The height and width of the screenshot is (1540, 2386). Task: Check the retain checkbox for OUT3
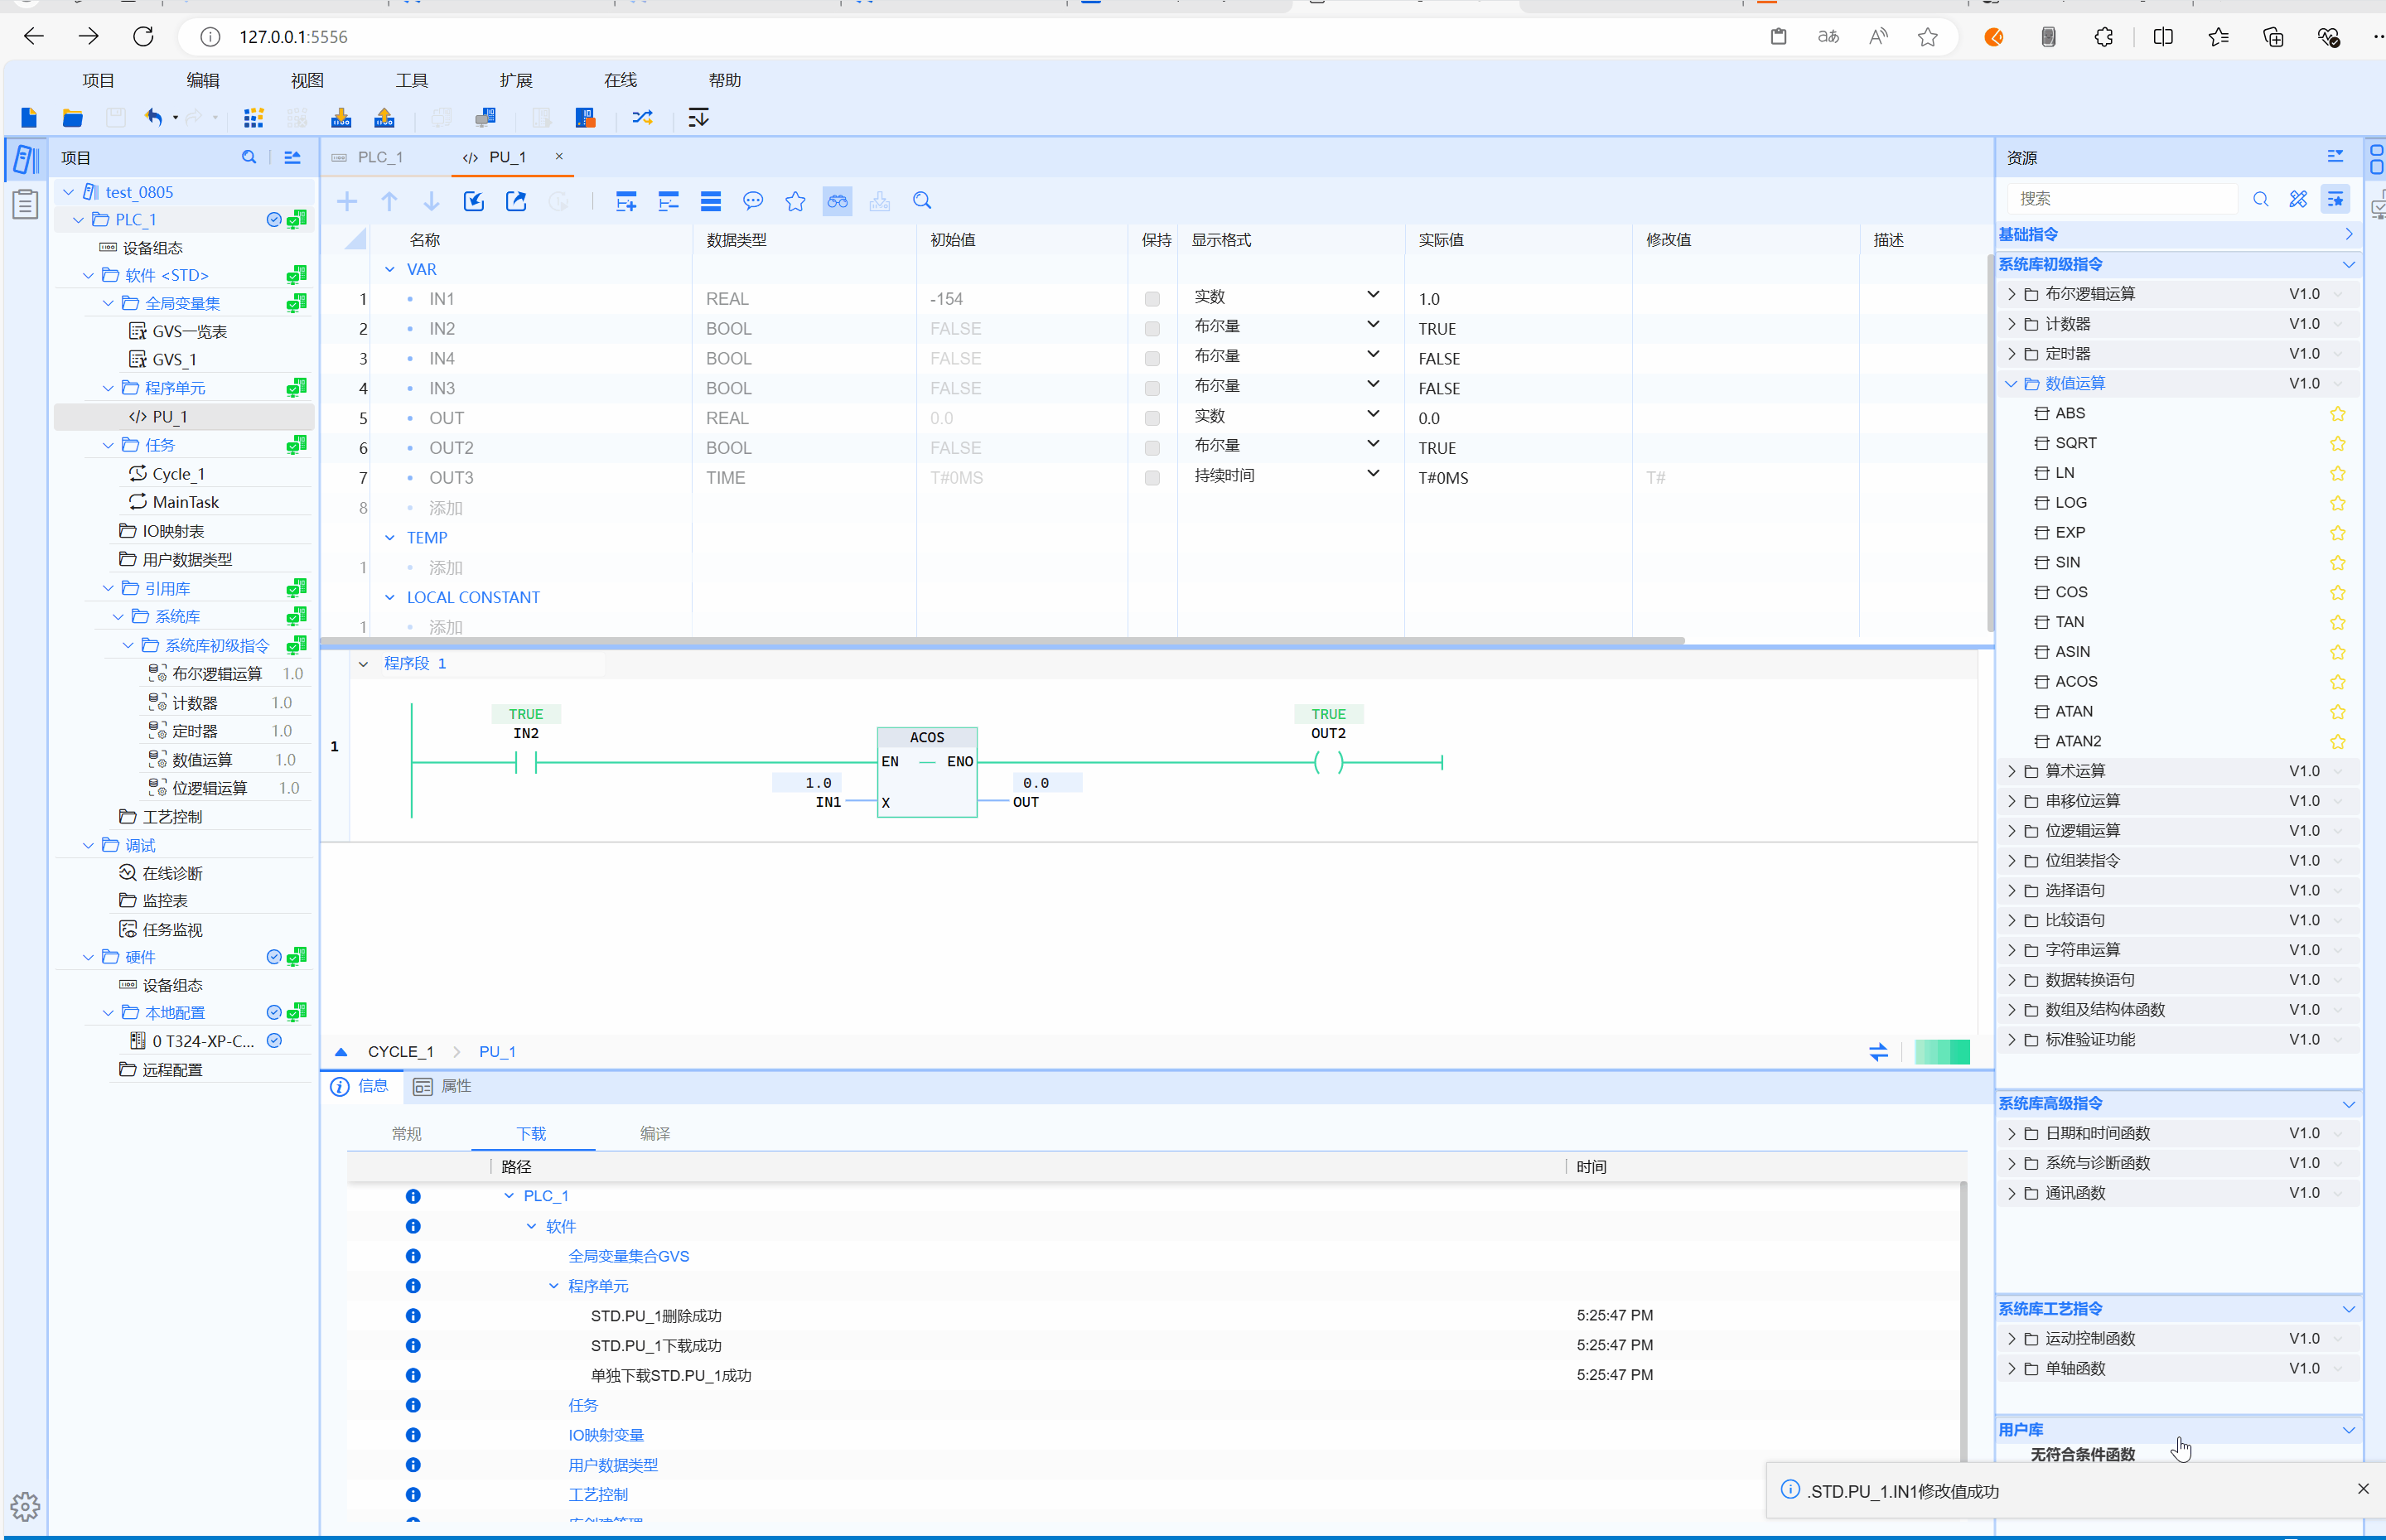pyautogui.click(x=1152, y=478)
